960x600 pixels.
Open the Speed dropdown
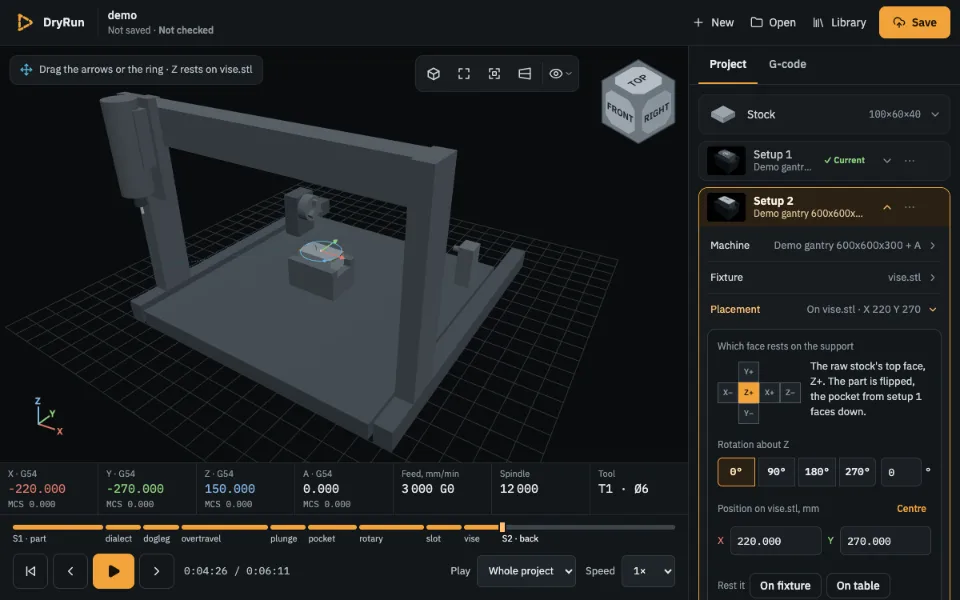[x=648, y=571]
